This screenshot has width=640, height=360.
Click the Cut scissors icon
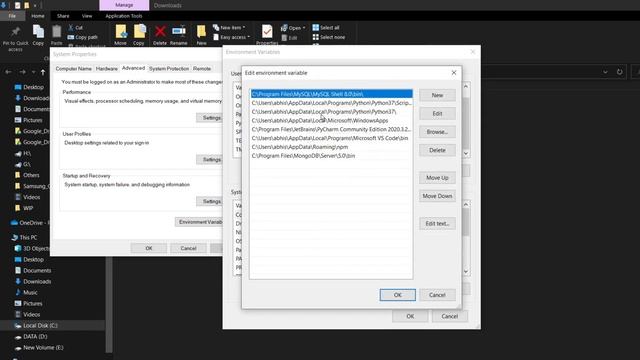pos(71,27)
